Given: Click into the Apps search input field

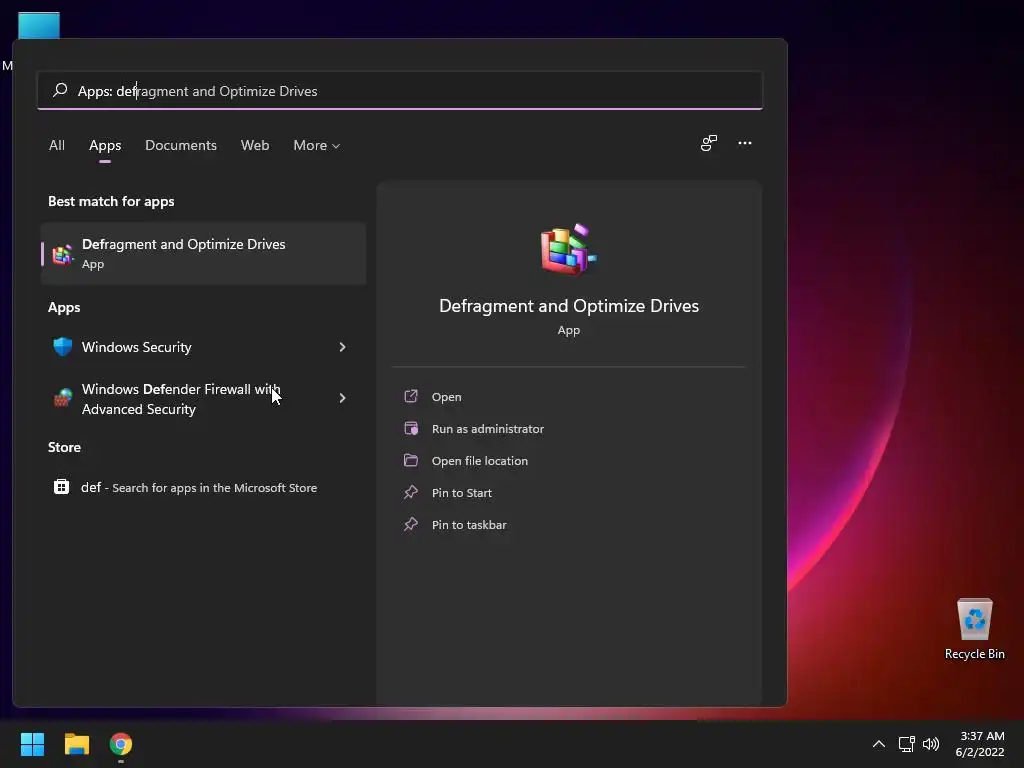Looking at the screenshot, I should click(400, 91).
